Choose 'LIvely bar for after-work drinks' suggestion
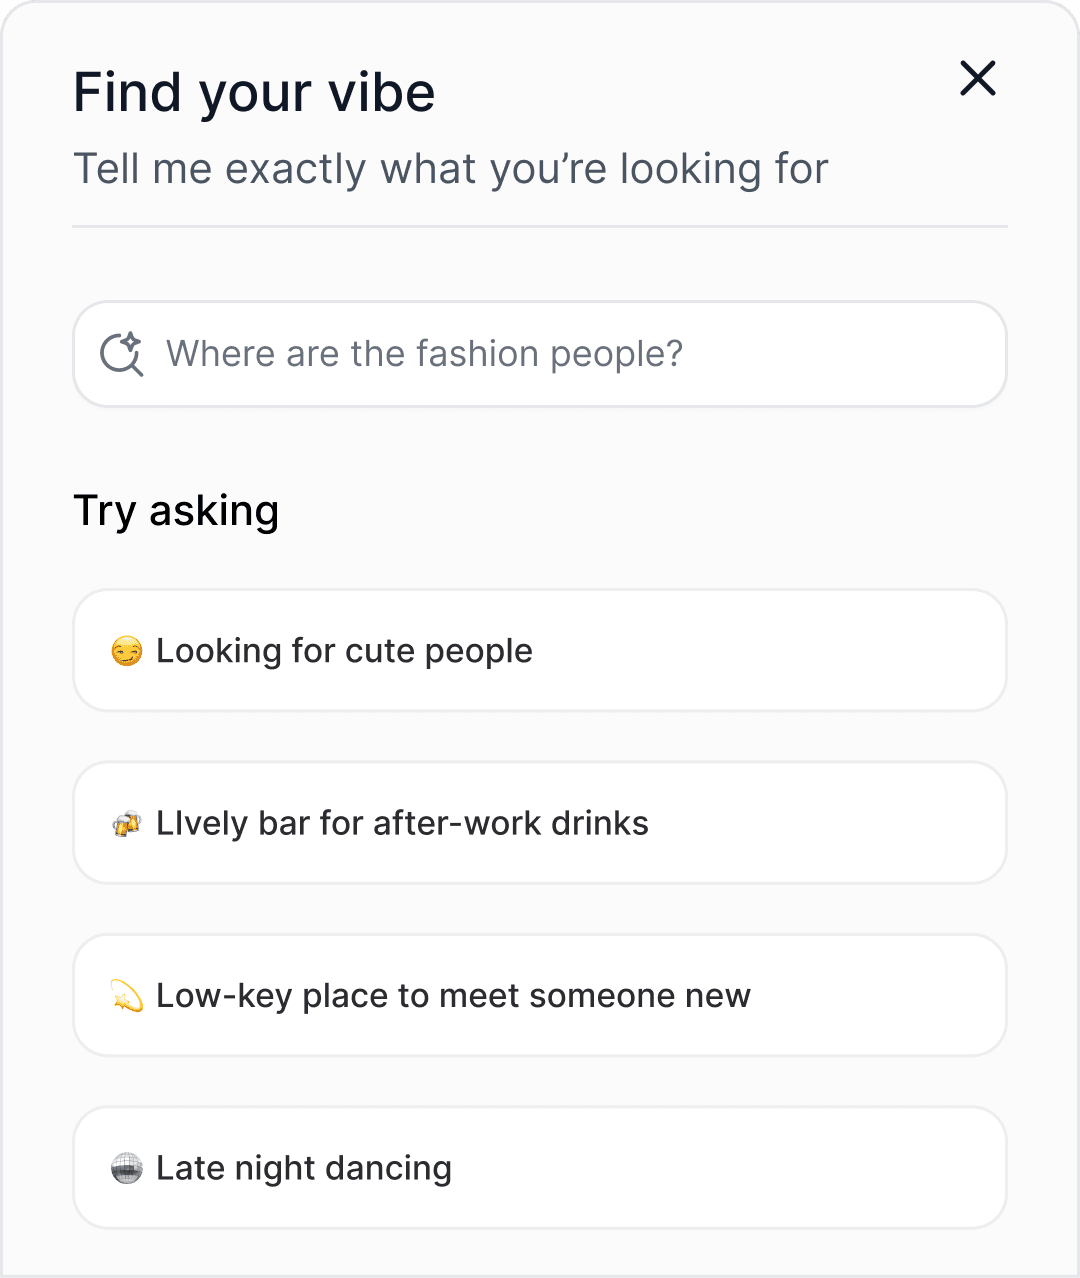Viewport: 1080px width, 1278px height. tap(402, 823)
